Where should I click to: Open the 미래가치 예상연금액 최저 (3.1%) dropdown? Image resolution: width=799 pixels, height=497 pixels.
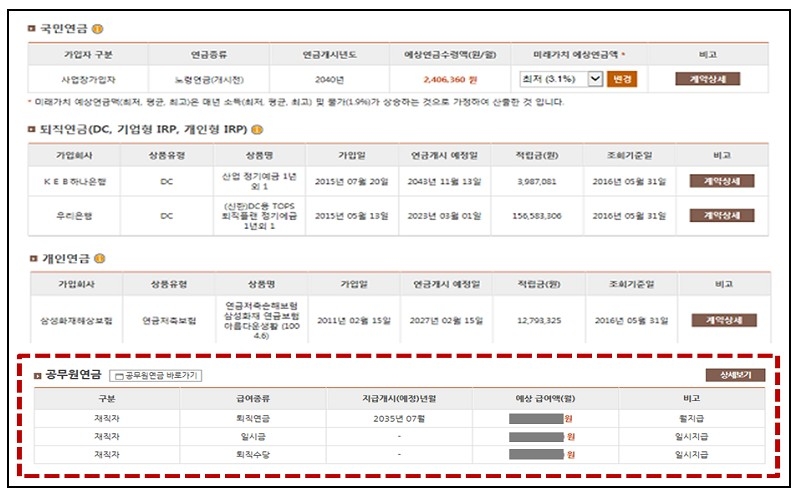tap(561, 79)
